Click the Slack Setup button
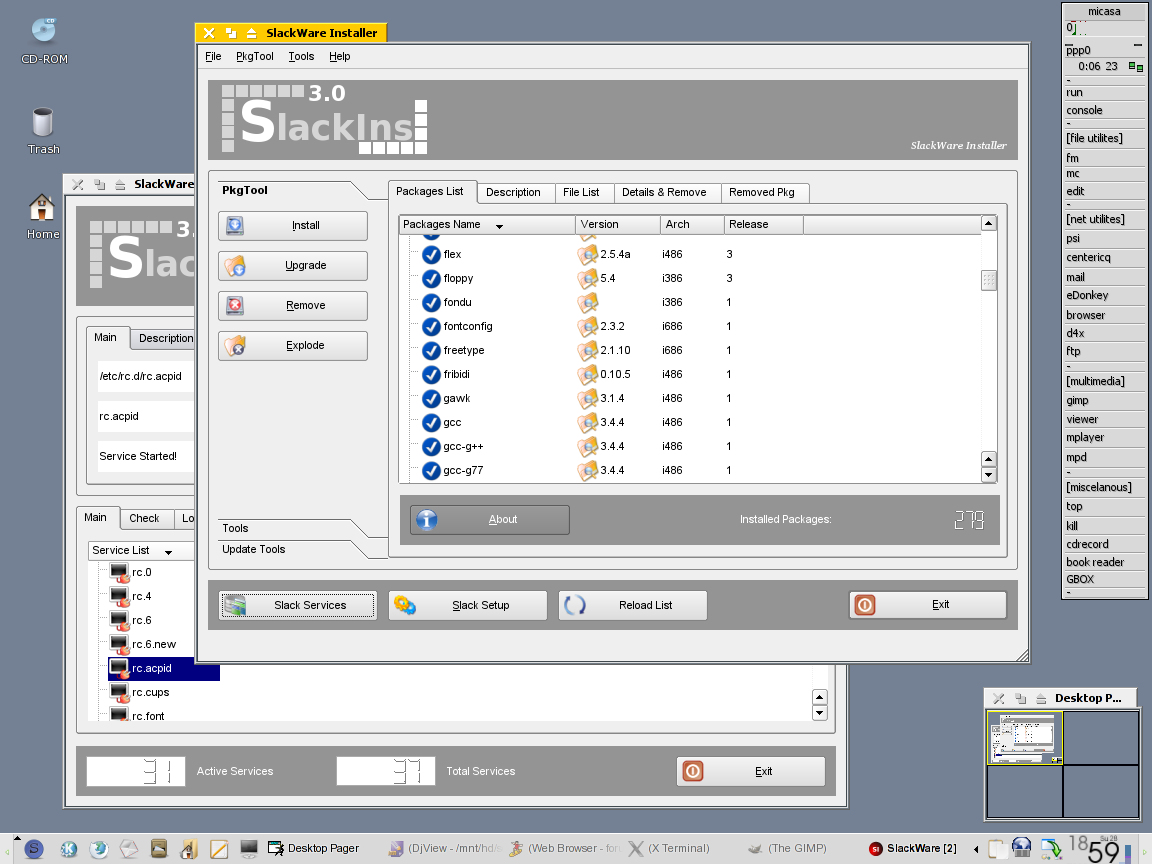Screen dimensions: 1152x864 tap(468, 605)
